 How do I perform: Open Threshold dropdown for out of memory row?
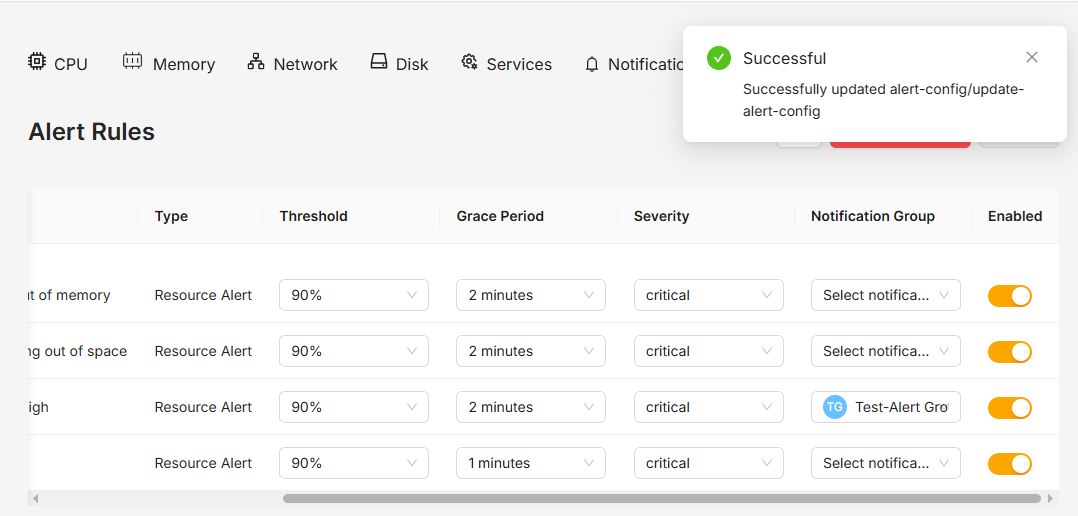point(353,295)
